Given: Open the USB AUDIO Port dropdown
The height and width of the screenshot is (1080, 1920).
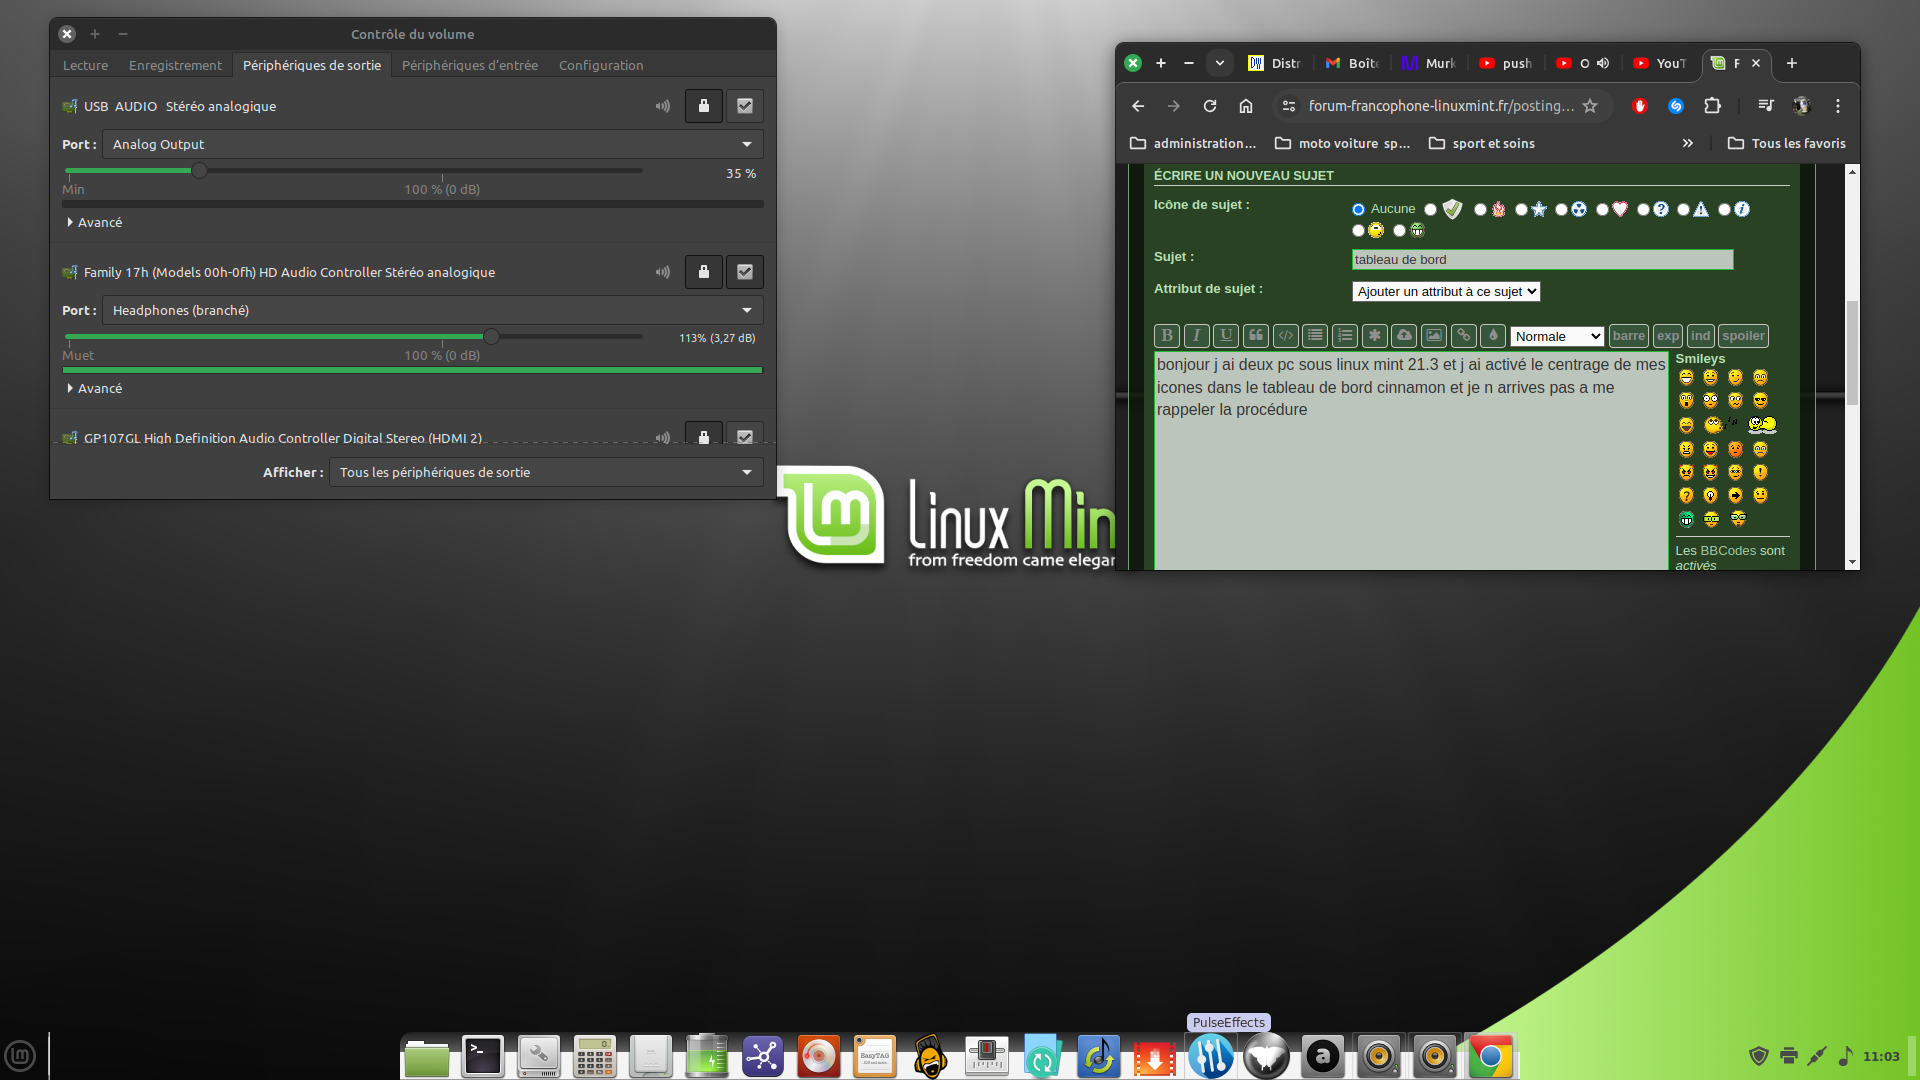Looking at the screenshot, I should 433,144.
